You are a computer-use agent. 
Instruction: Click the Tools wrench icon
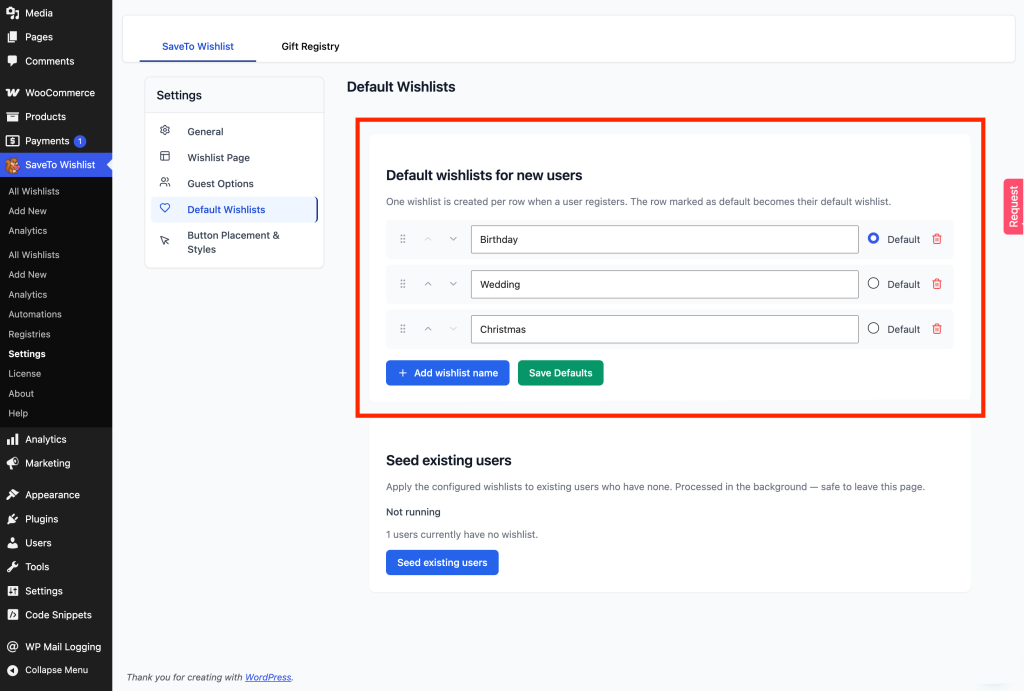12,567
